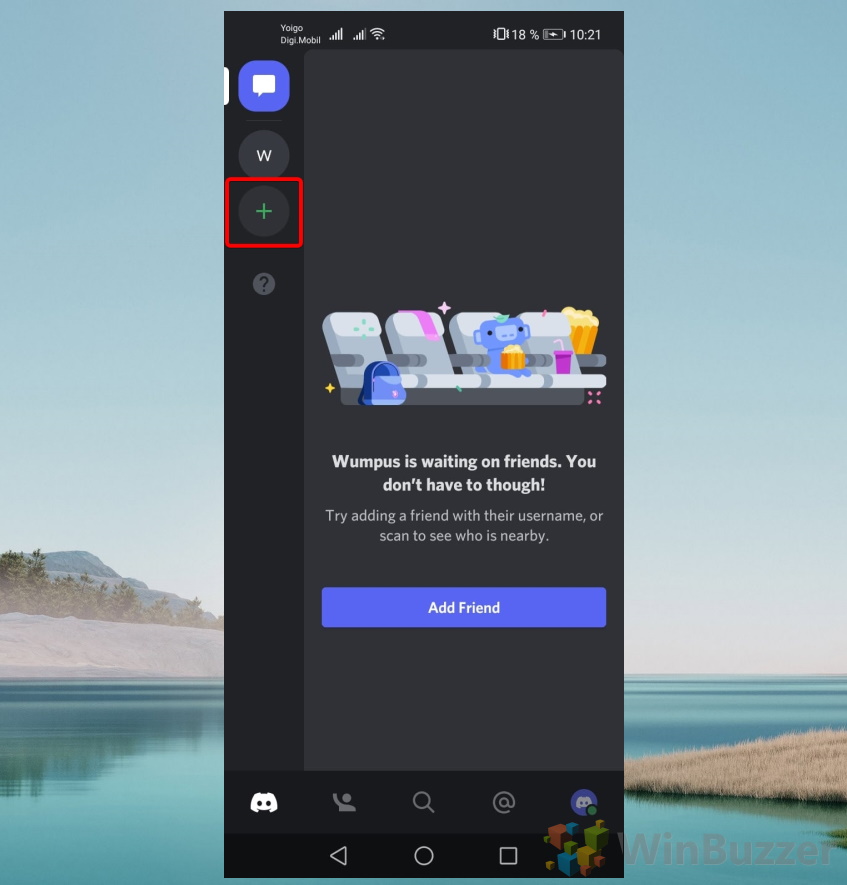Image resolution: width=847 pixels, height=885 pixels.
Task: Tap the 10:21 clock in status bar
Action: (x=585, y=35)
